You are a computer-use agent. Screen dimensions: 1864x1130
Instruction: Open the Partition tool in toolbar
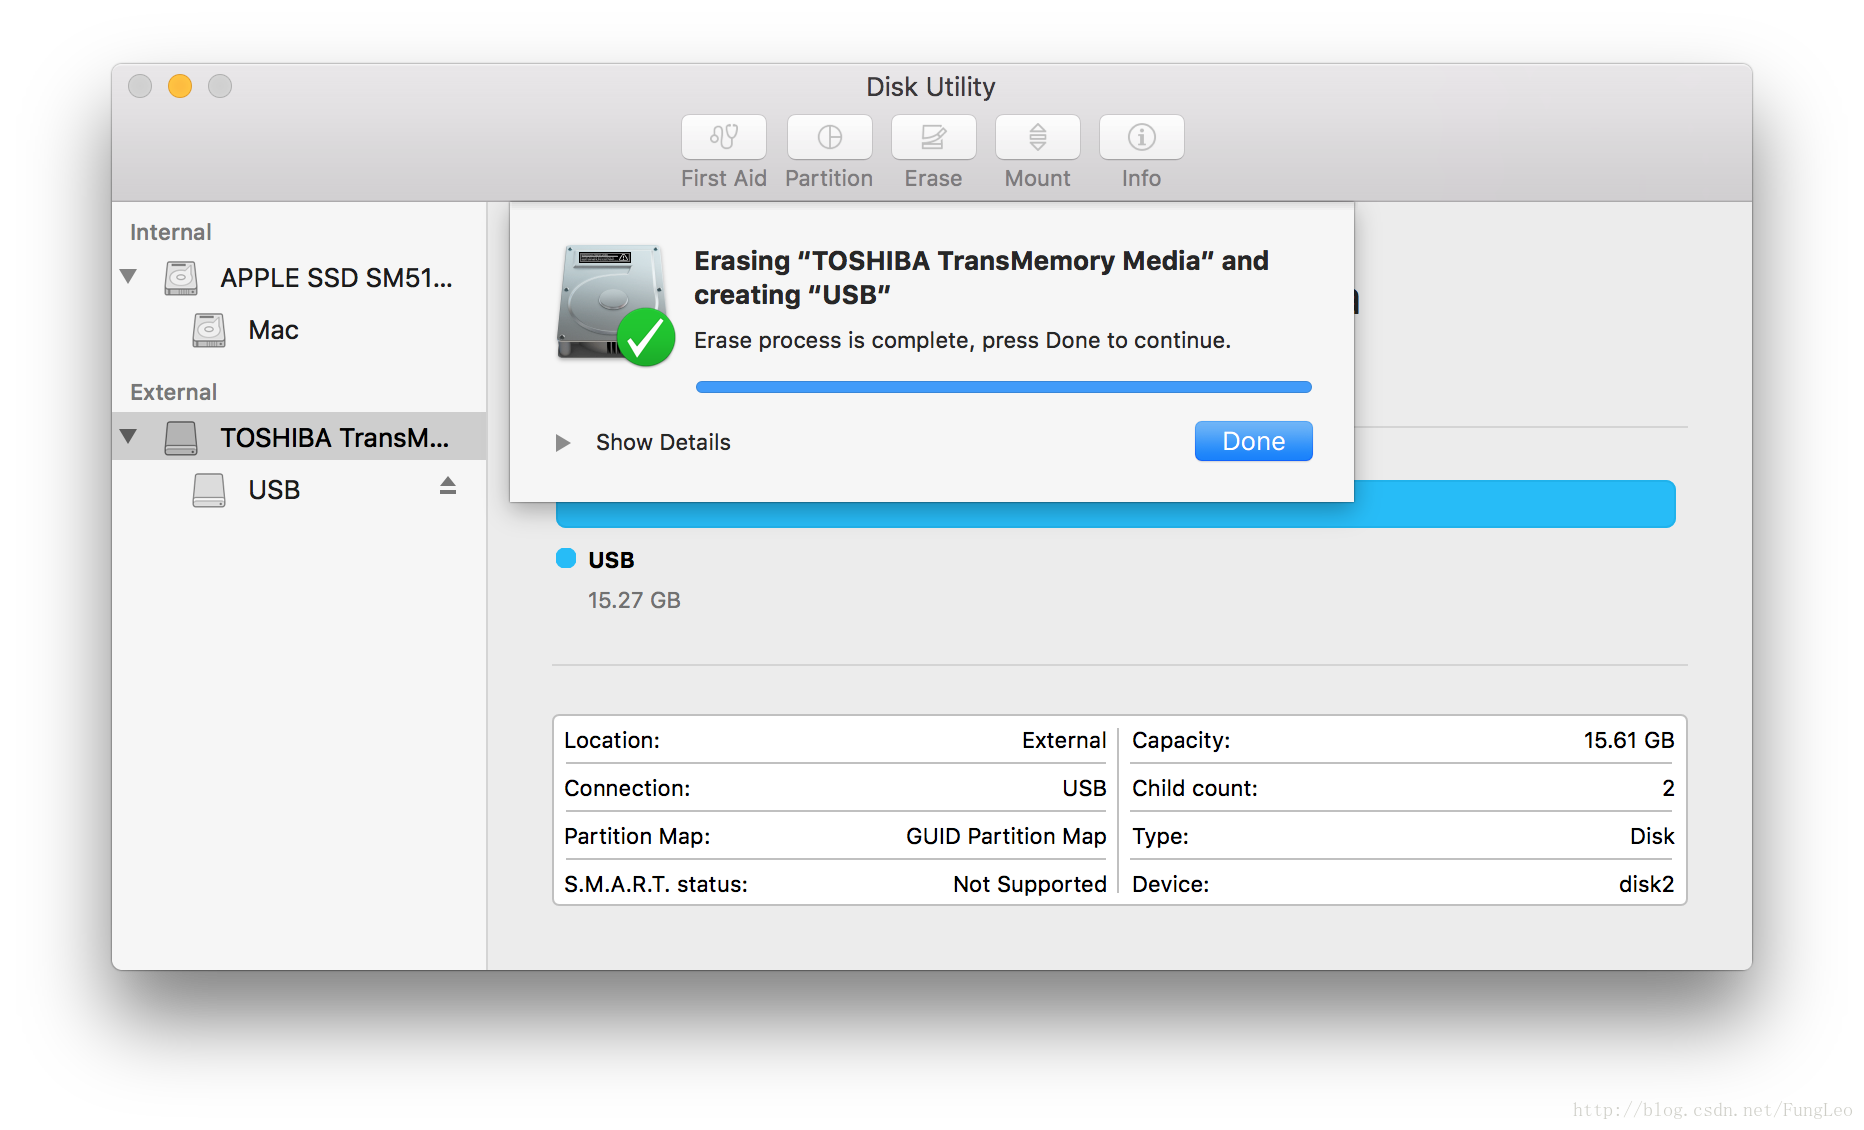tap(829, 137)
